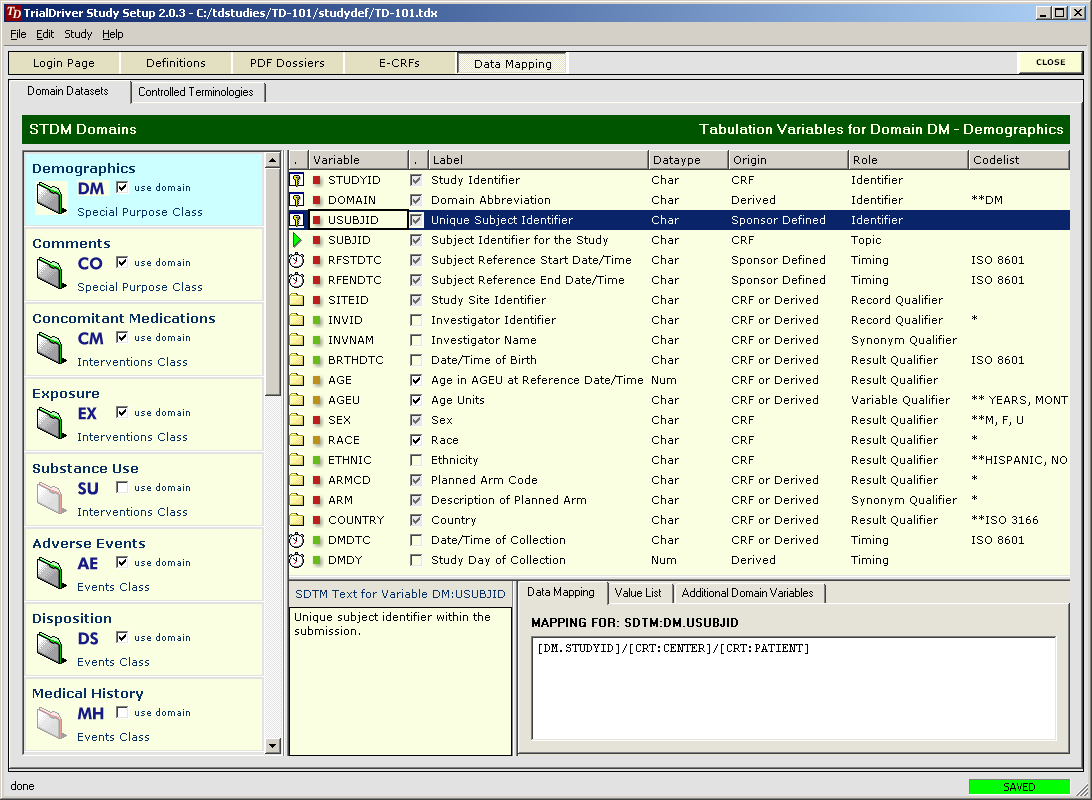Switch to Controlled Terminologies tab
The width and height of the screenshot is (1092, 800).
pos(196,92)
